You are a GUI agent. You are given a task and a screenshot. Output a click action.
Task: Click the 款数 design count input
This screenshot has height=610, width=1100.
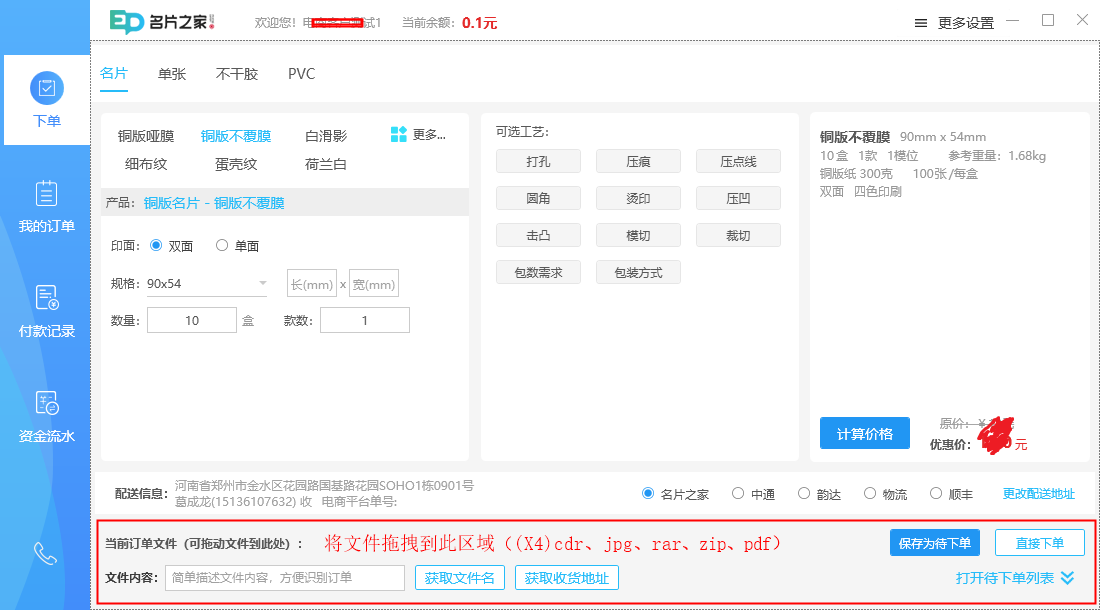[365, 320]
